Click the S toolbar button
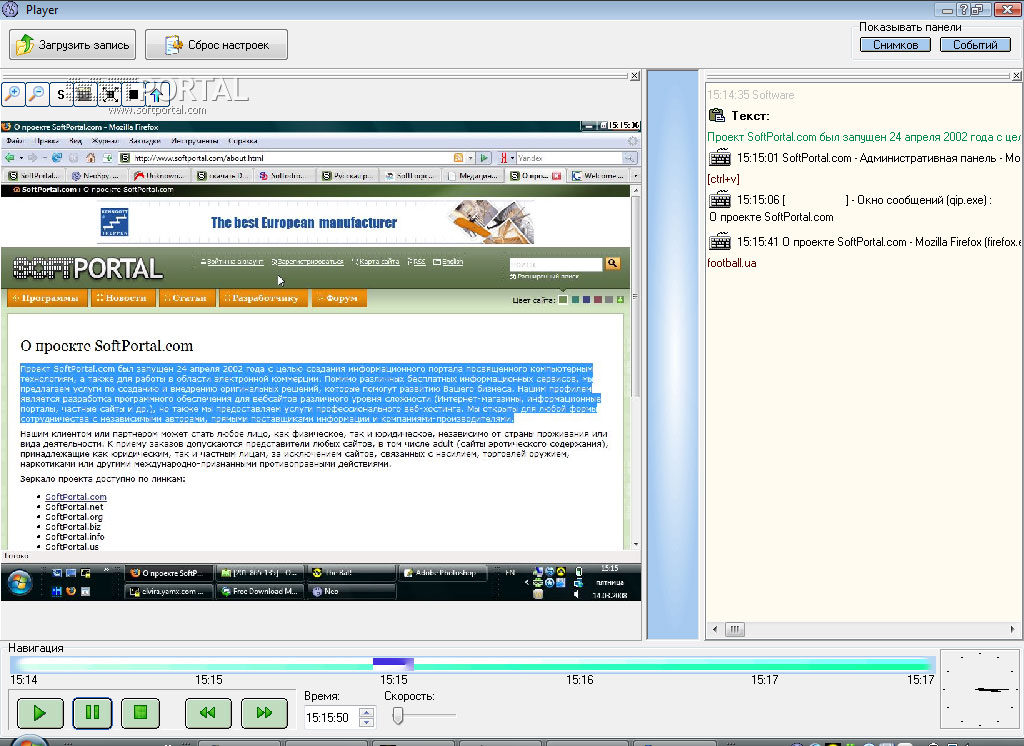This screenshot has width=1024, height=746. (61, 94)
